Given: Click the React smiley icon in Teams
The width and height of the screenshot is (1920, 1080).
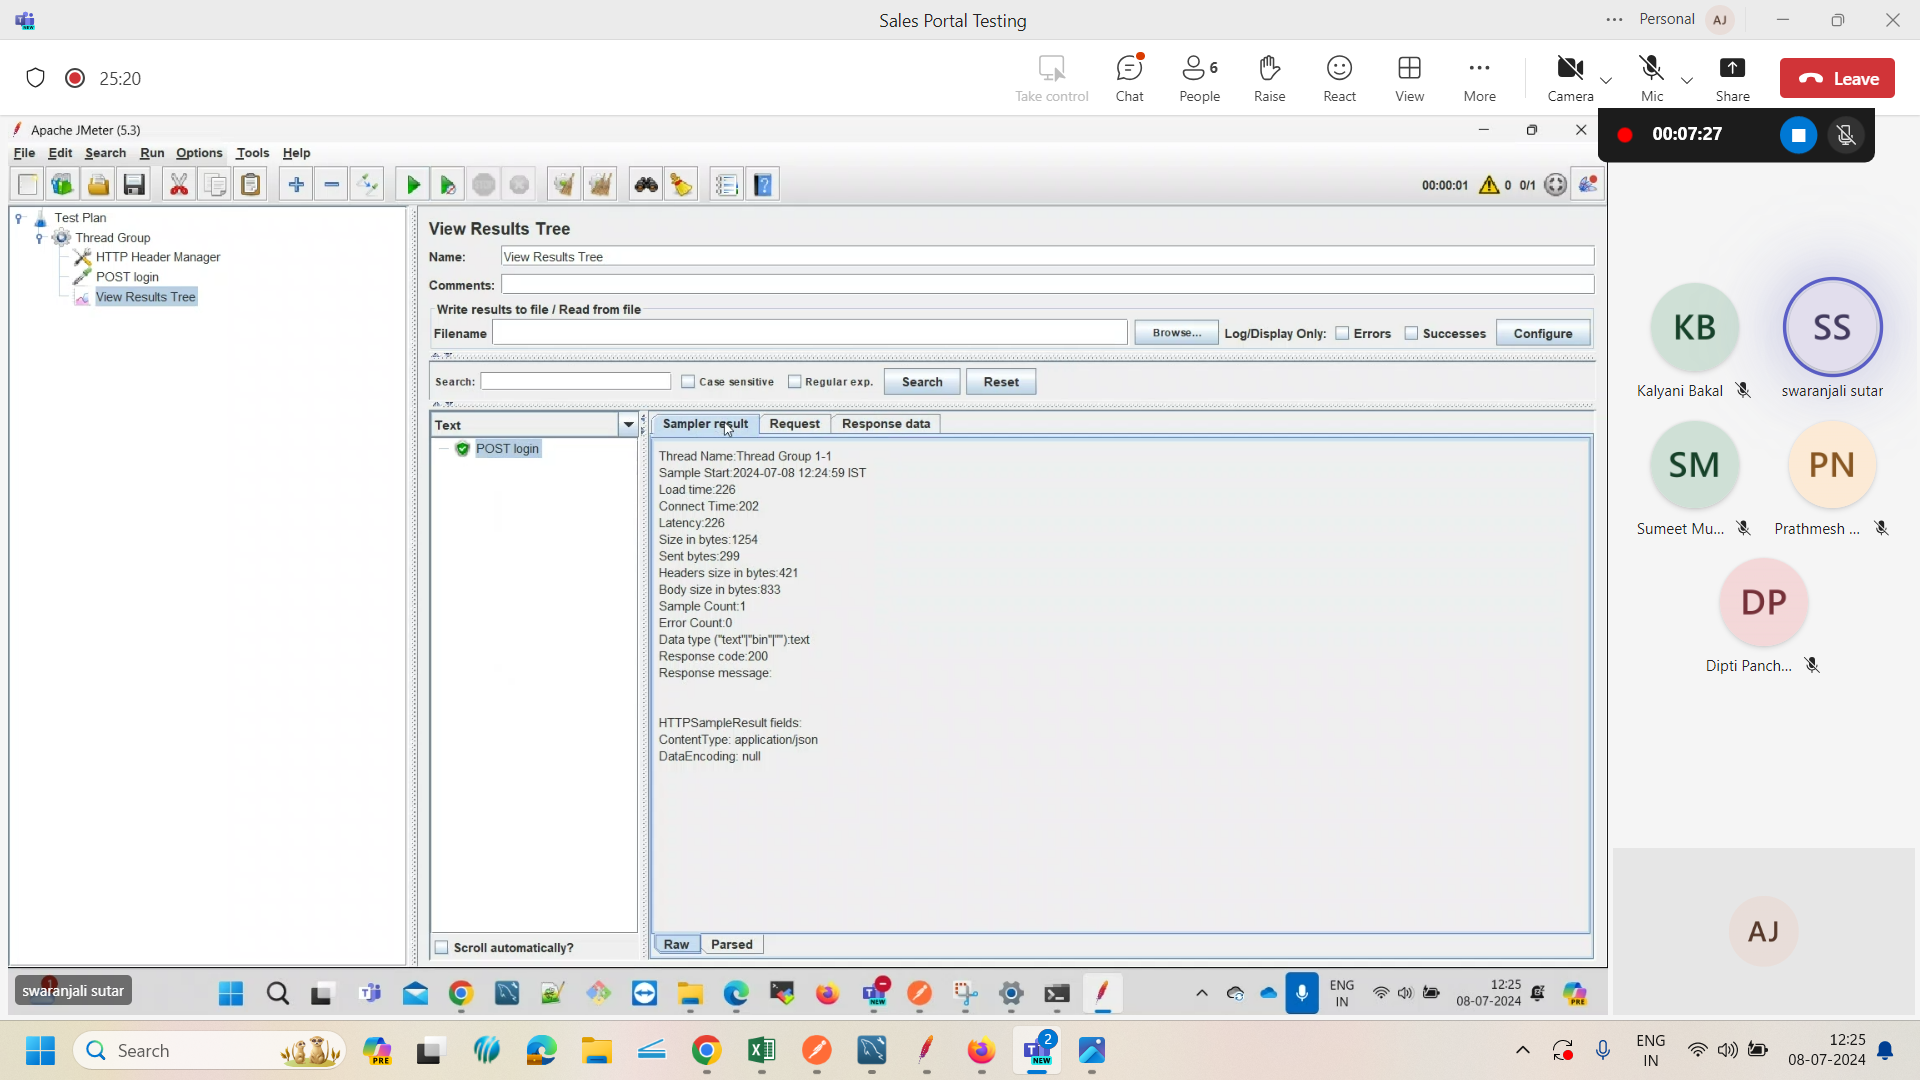Looking at the screenshot, I should [x=1339, y=78].
